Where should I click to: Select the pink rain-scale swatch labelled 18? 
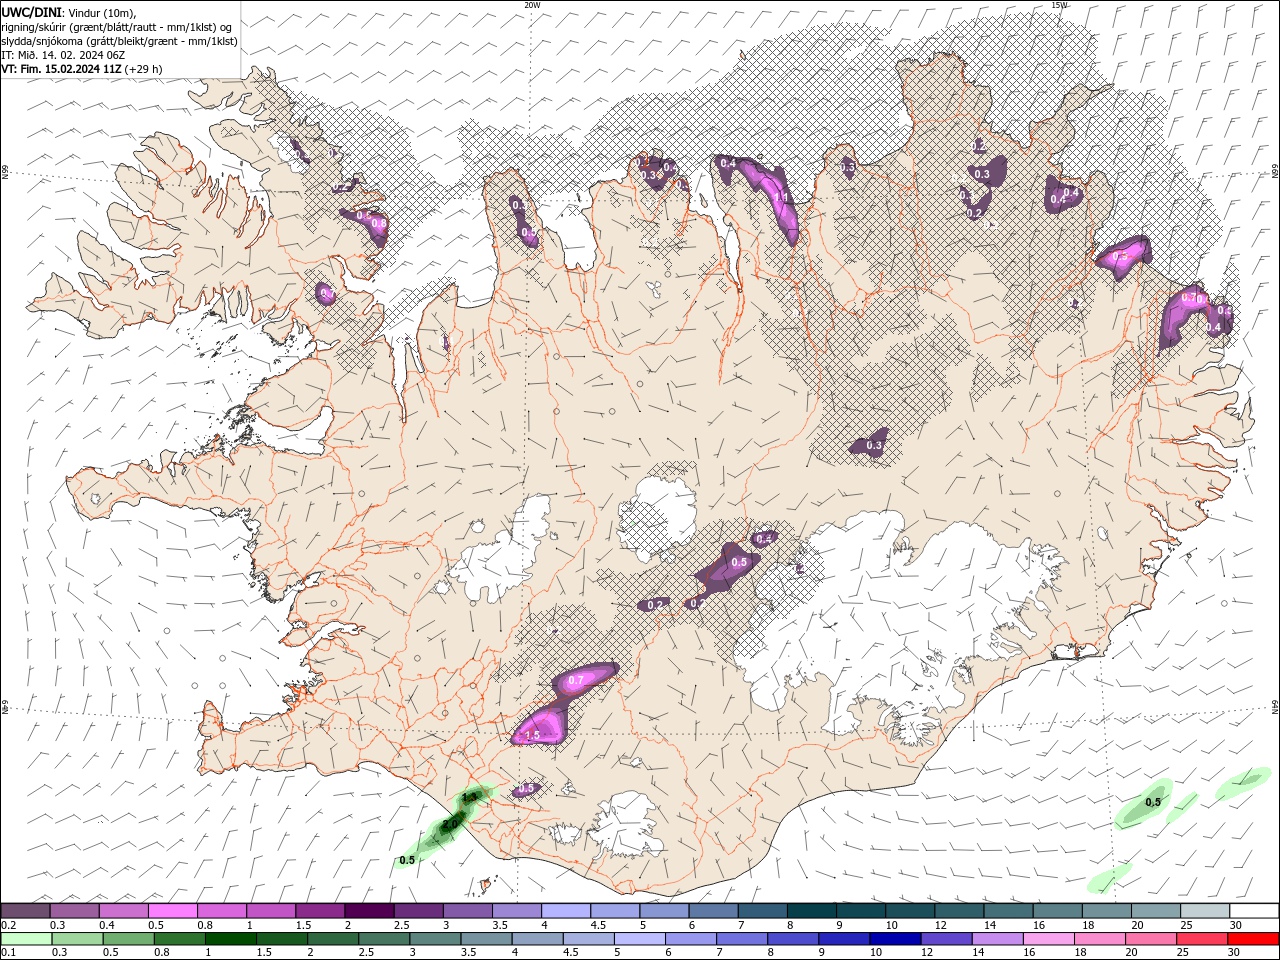pos(1099,939)
